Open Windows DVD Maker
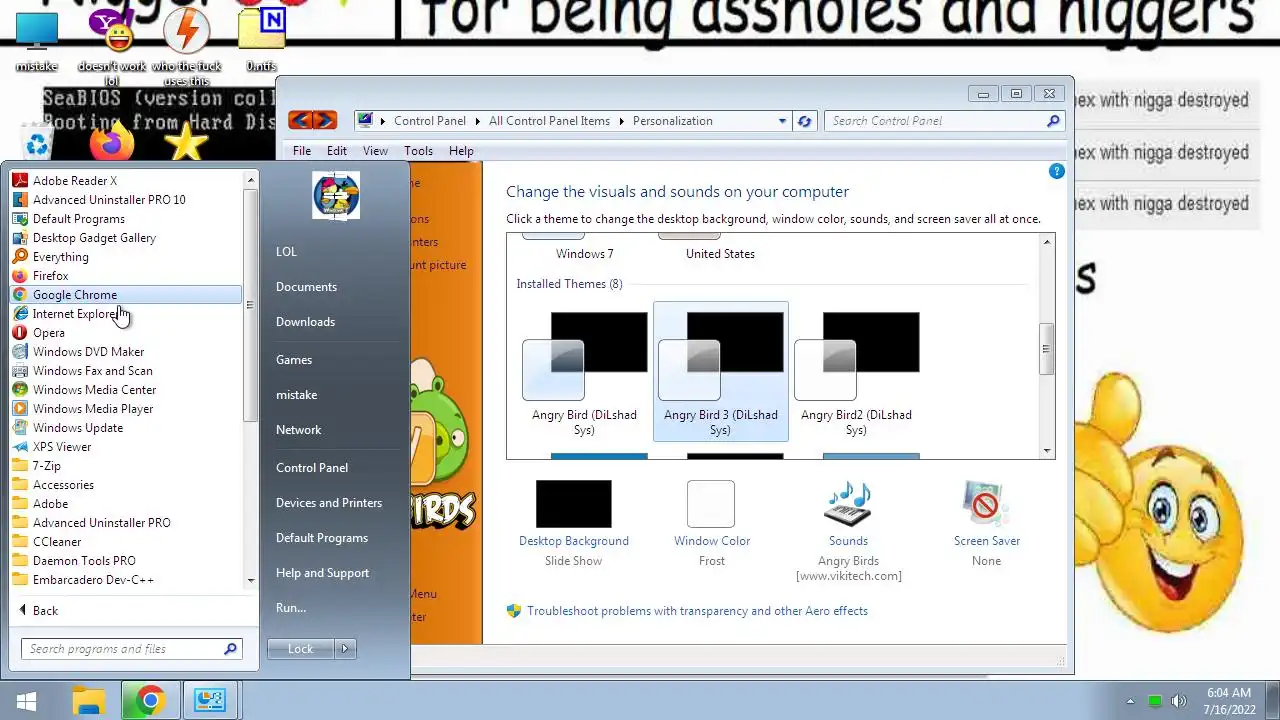The height and width of the screenshot is (720, 1280). coord(88,352)
